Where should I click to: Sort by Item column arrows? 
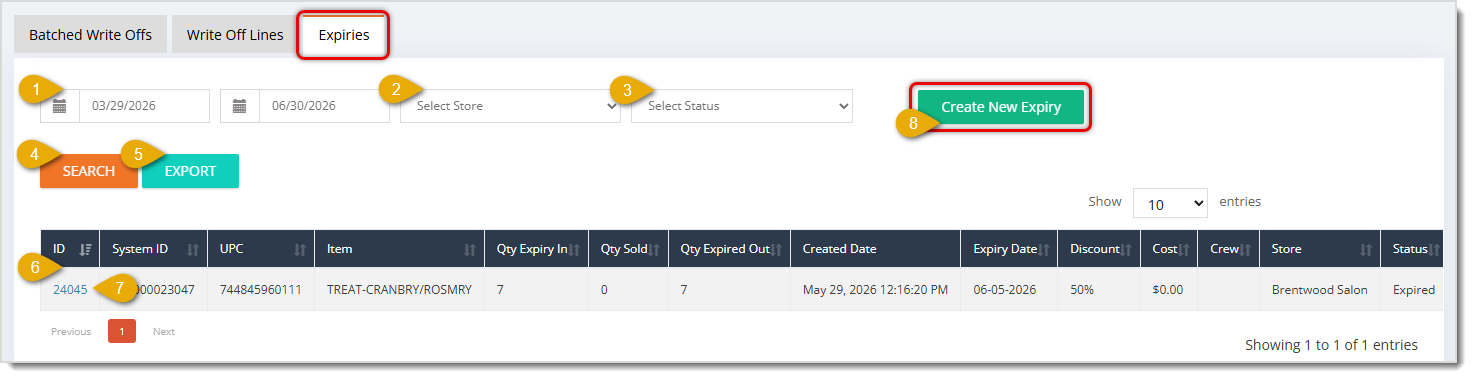click(470, 249)
